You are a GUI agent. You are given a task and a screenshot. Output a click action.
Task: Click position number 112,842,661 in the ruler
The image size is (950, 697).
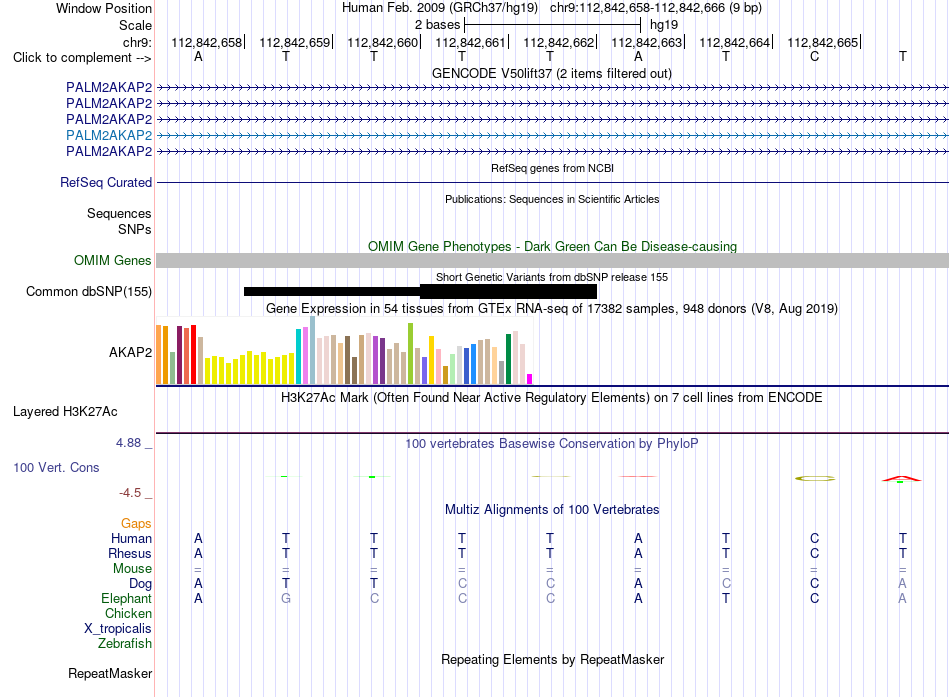pyautogui.click(x=470, y=42)
